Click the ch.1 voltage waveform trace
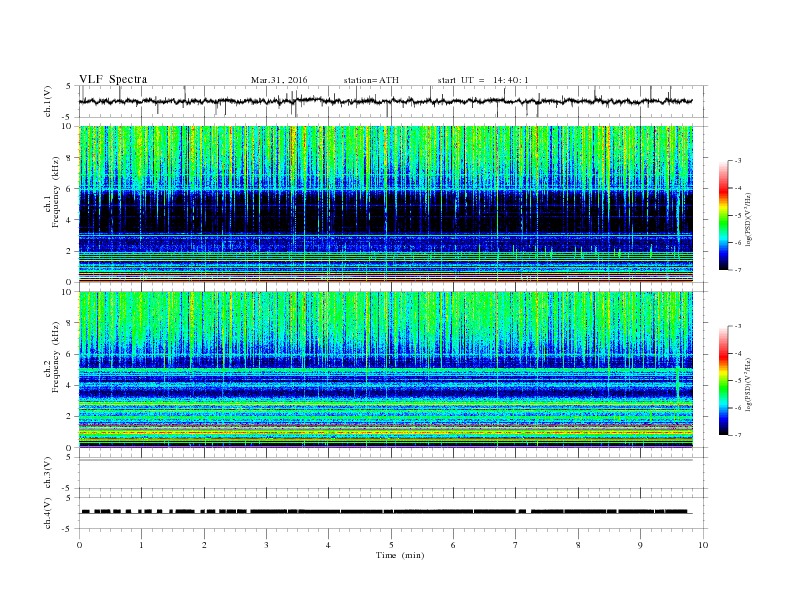The image size is (792, 612). point(385,101)
